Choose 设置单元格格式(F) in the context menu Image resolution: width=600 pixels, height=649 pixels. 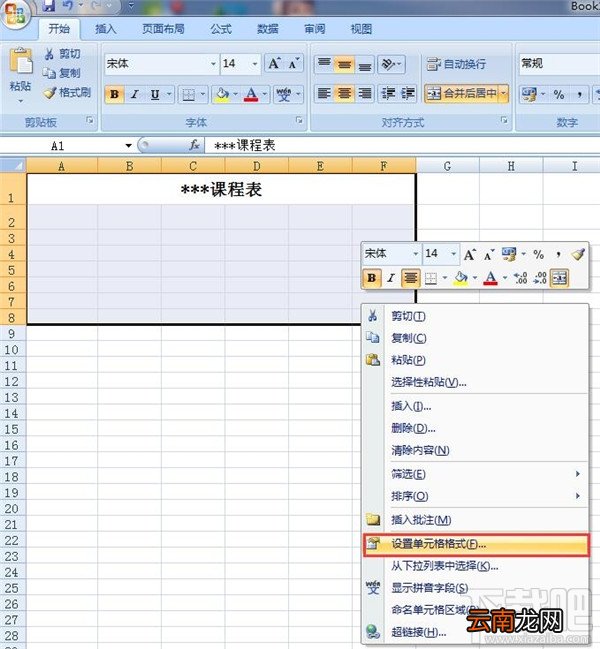(x=476, y=544)
